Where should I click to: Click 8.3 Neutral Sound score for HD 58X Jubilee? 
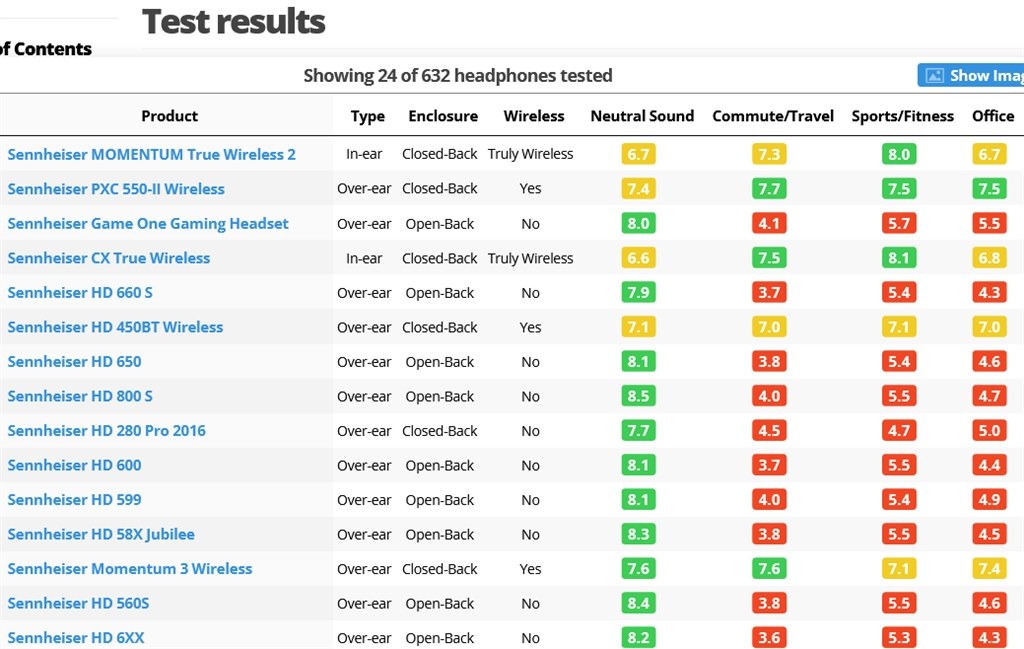tap(638, 535)
